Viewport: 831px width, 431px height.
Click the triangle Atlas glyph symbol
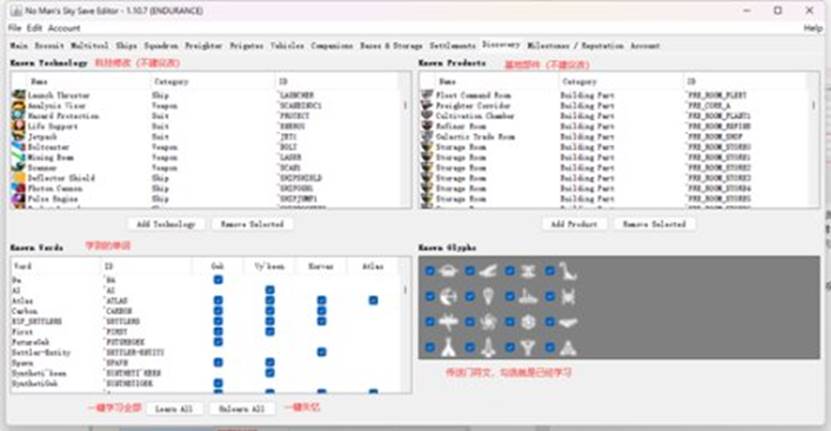coord(568,348)
